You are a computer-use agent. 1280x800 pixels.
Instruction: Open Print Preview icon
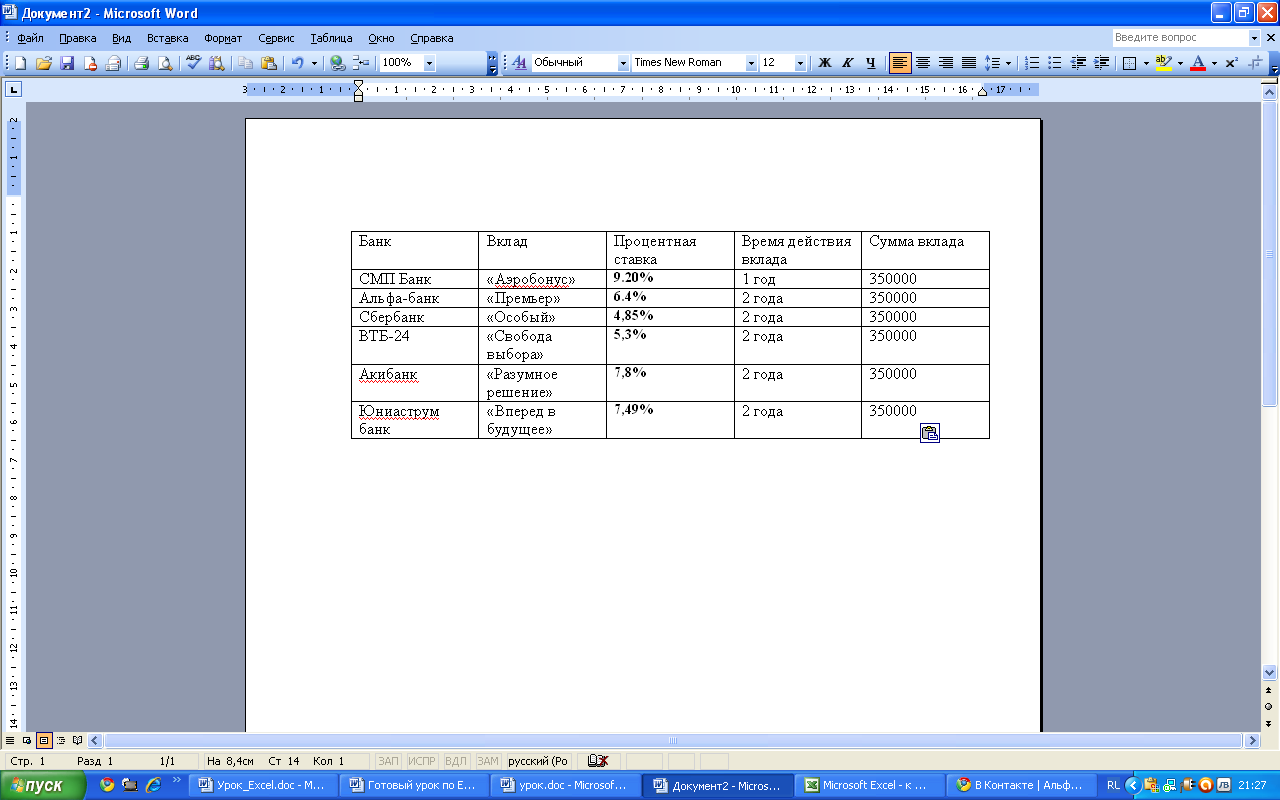point(164,62)
